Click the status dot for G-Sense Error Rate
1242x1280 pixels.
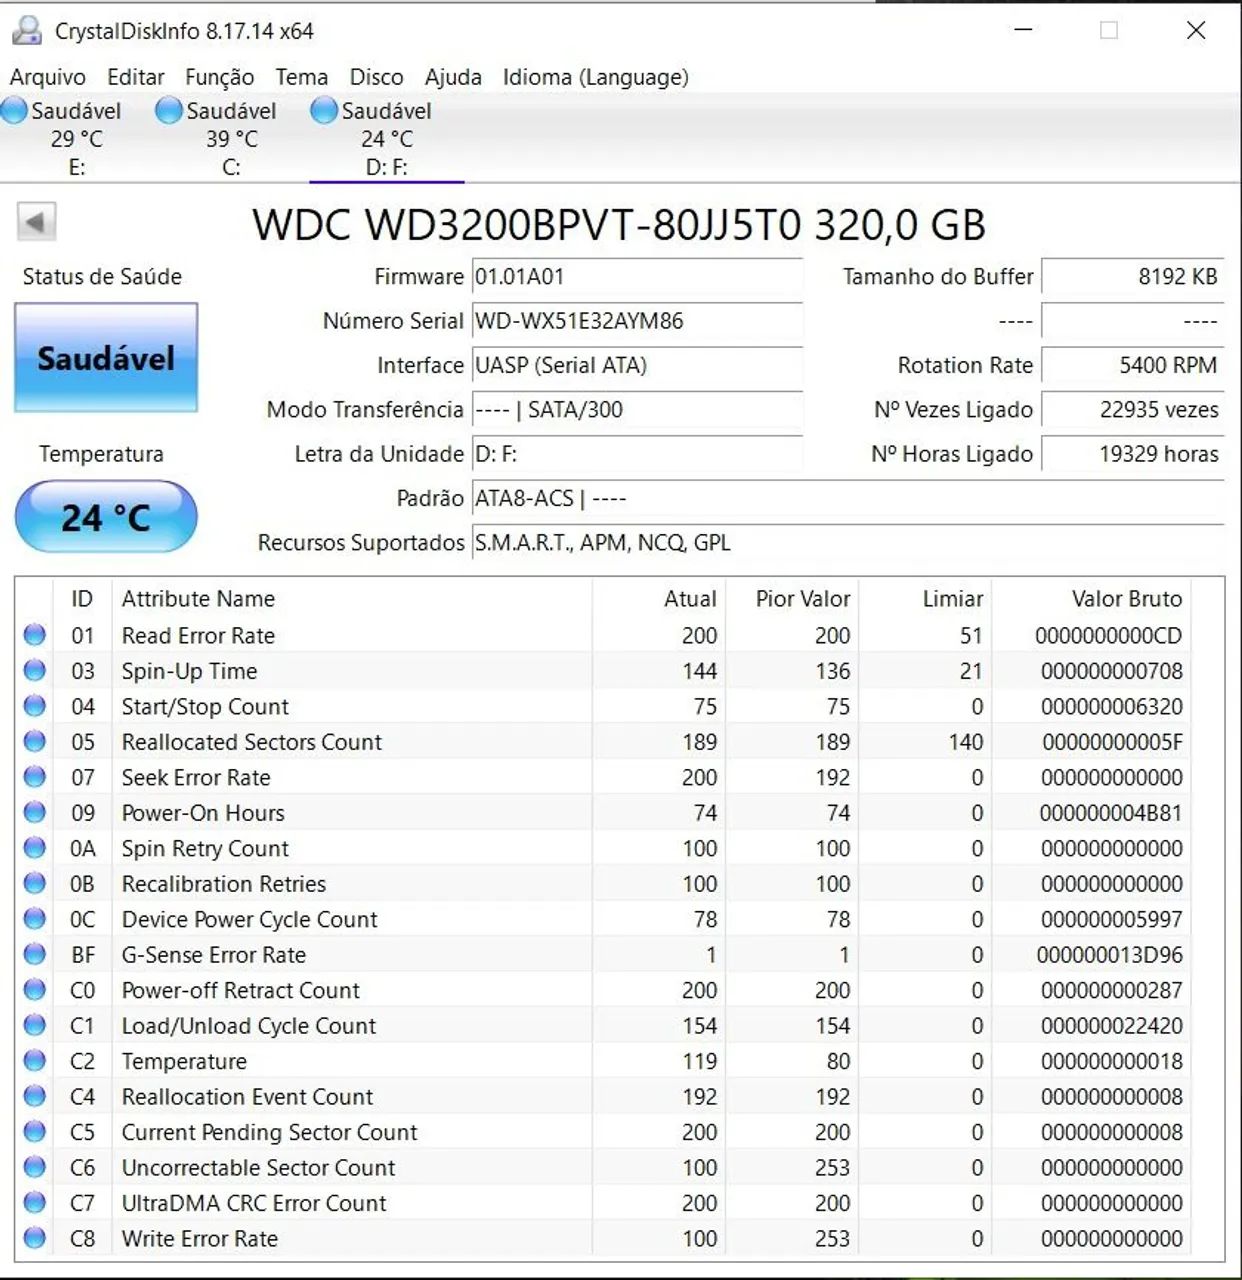pos(35,954)
